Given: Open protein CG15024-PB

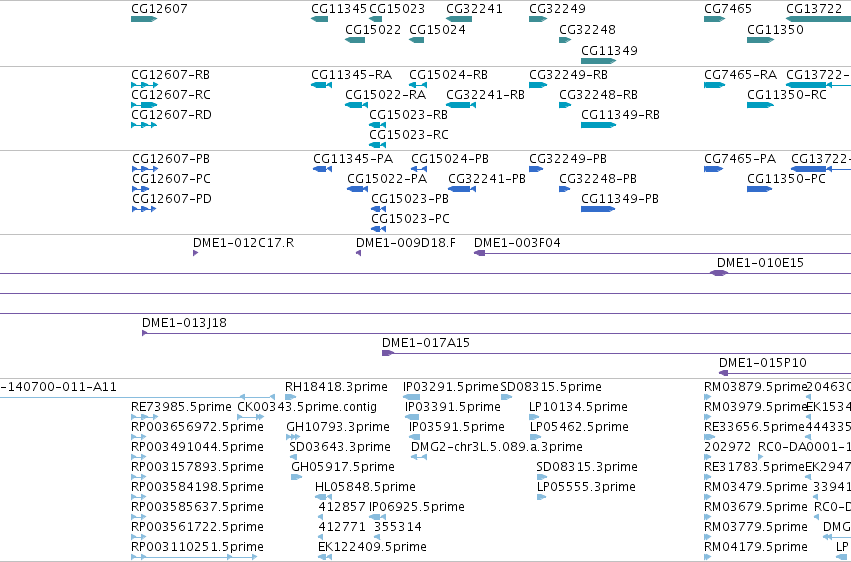Looking at the screenshot, I should [450, 158].
